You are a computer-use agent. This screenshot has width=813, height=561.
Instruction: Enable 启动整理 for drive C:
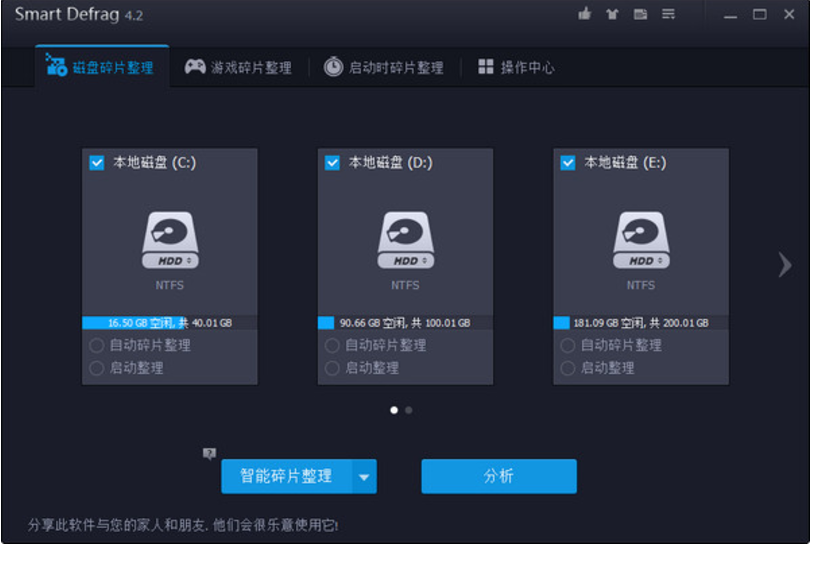pos(97,368)
